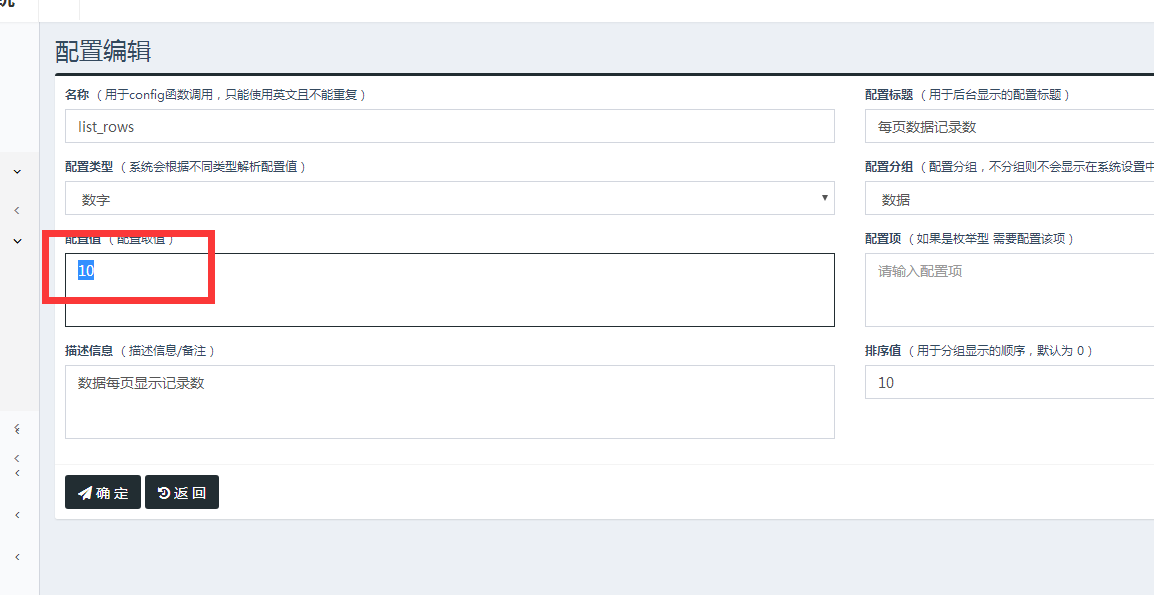The width and height of the screenshot is (1154, 595).
Task: Open the 配置分组 dropdown showing 数据
Action: click(x=1009, y=198)
